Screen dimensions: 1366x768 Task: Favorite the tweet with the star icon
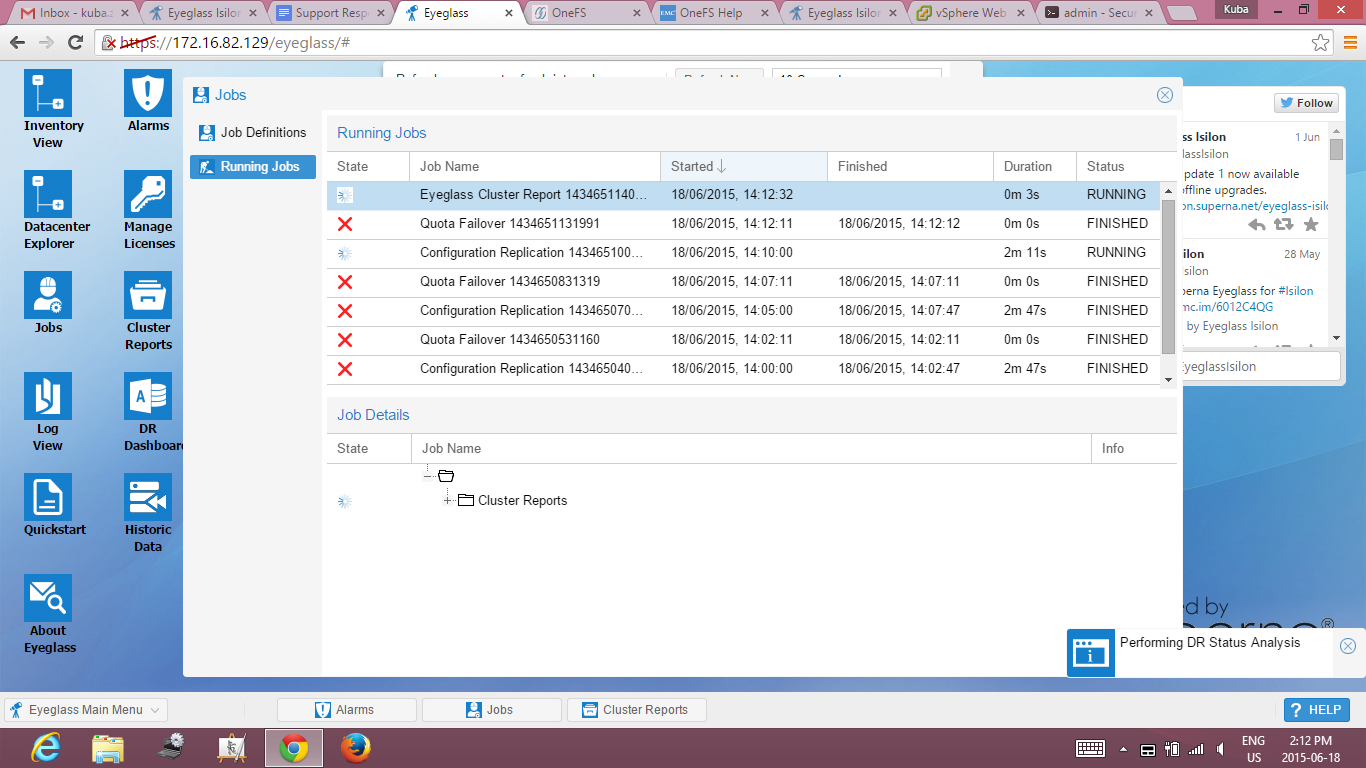point(1311,225)
